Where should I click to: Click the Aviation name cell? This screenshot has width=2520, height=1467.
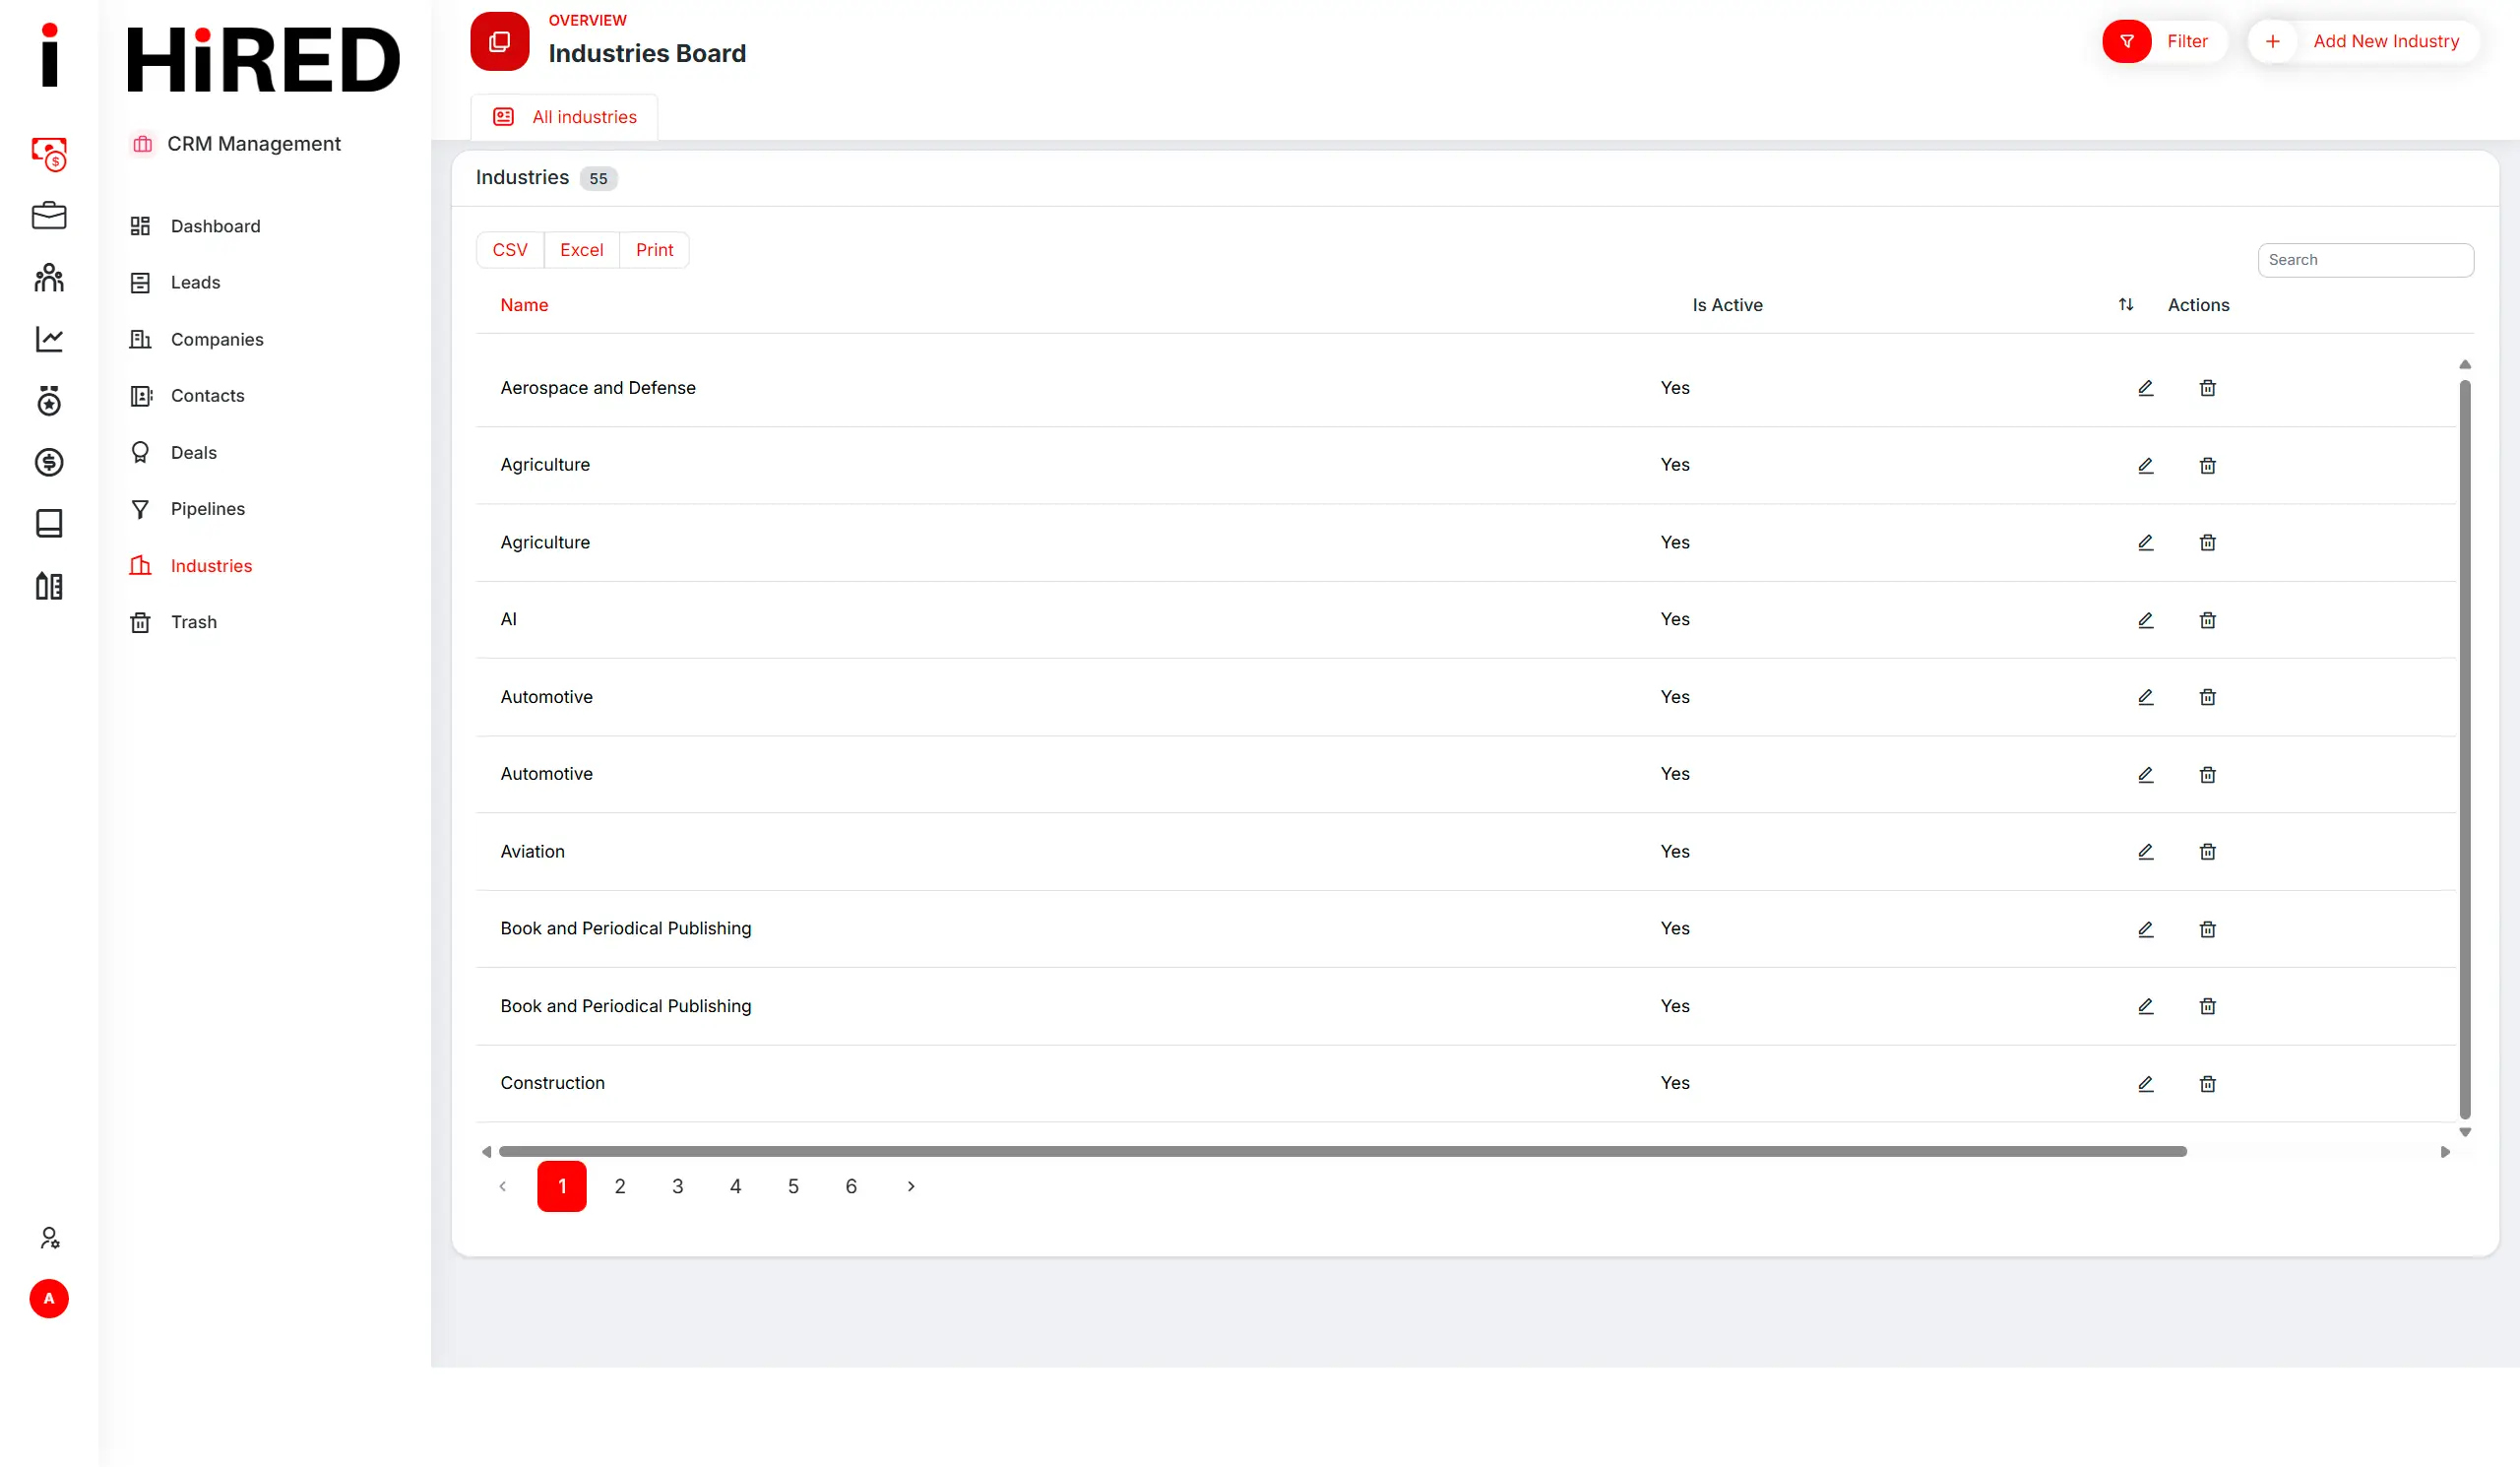coord(532,852)
